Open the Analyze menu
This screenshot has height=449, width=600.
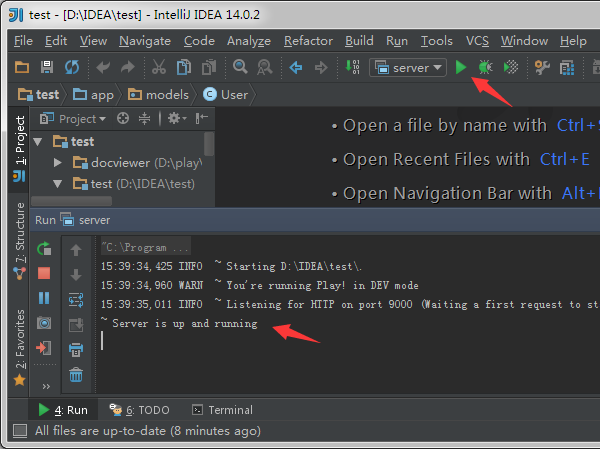(249, 41)
